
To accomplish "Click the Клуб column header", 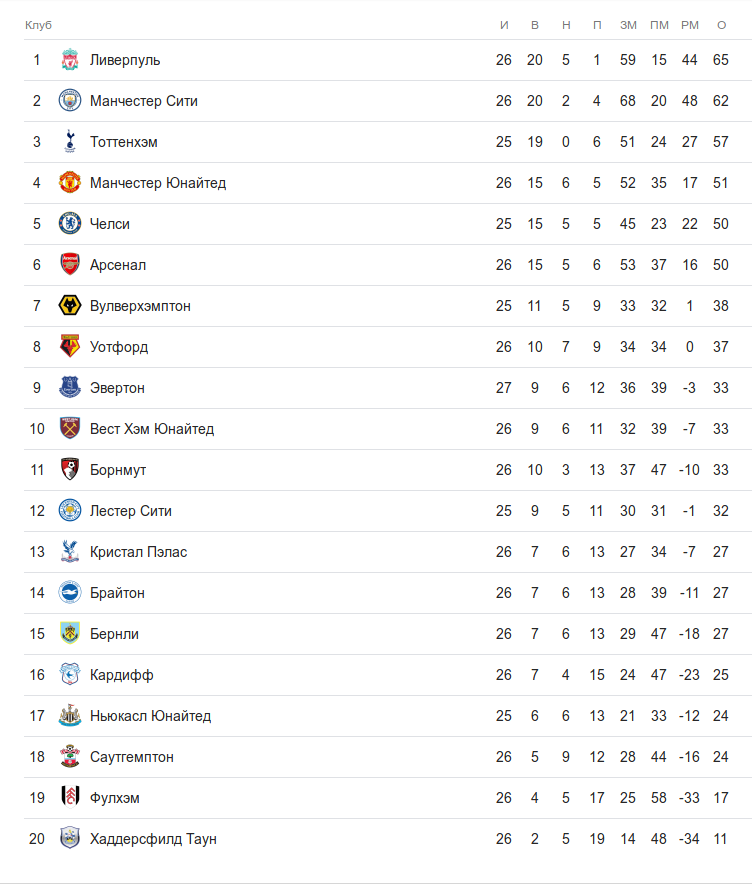I will 38,24.
